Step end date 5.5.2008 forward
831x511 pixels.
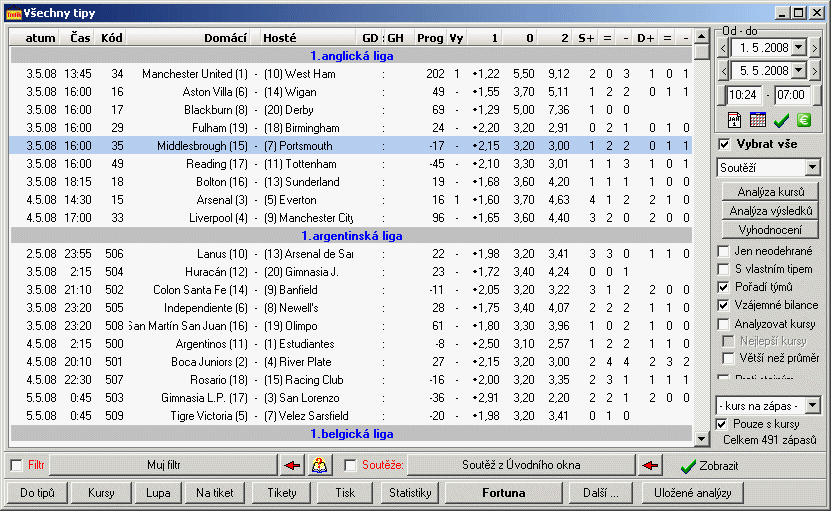click(815, 71)
